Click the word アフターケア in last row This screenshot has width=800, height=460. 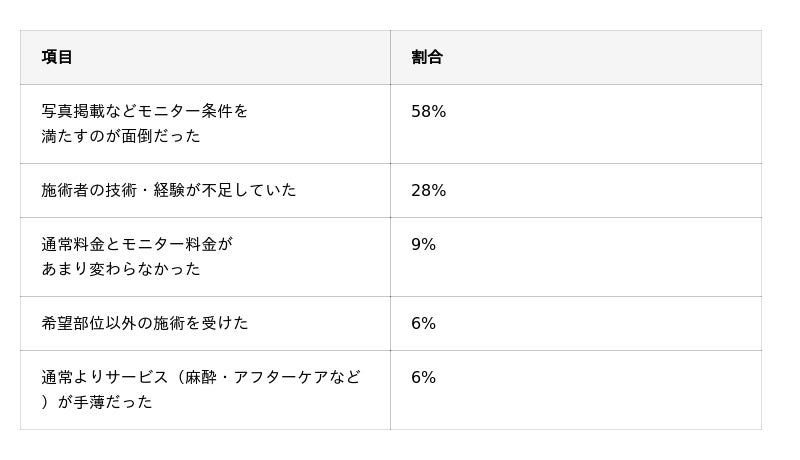point(280,377)
